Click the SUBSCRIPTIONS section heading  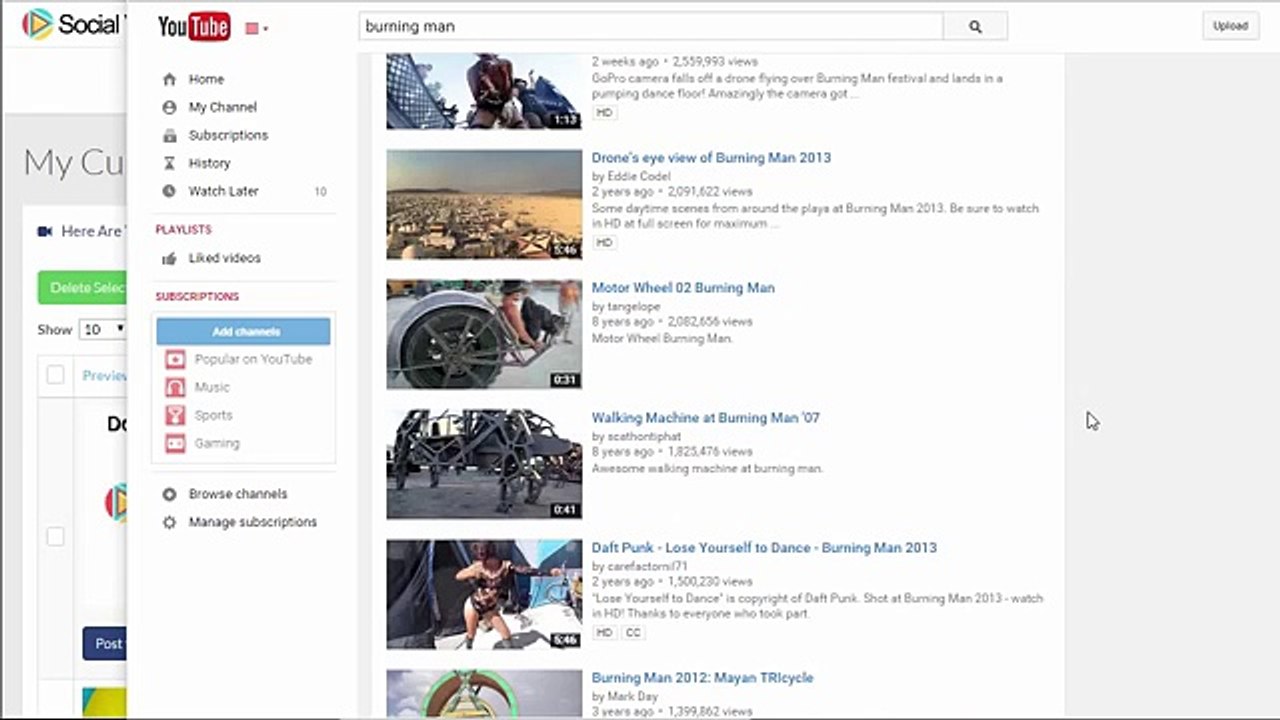tap(197, 297)
